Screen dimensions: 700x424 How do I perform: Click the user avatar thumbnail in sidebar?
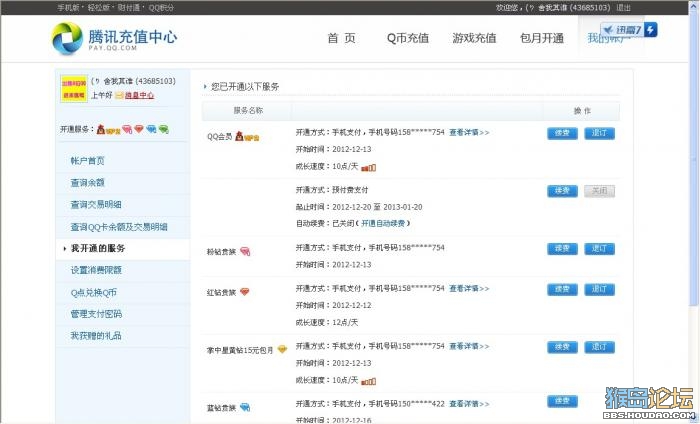pos(74,89)
